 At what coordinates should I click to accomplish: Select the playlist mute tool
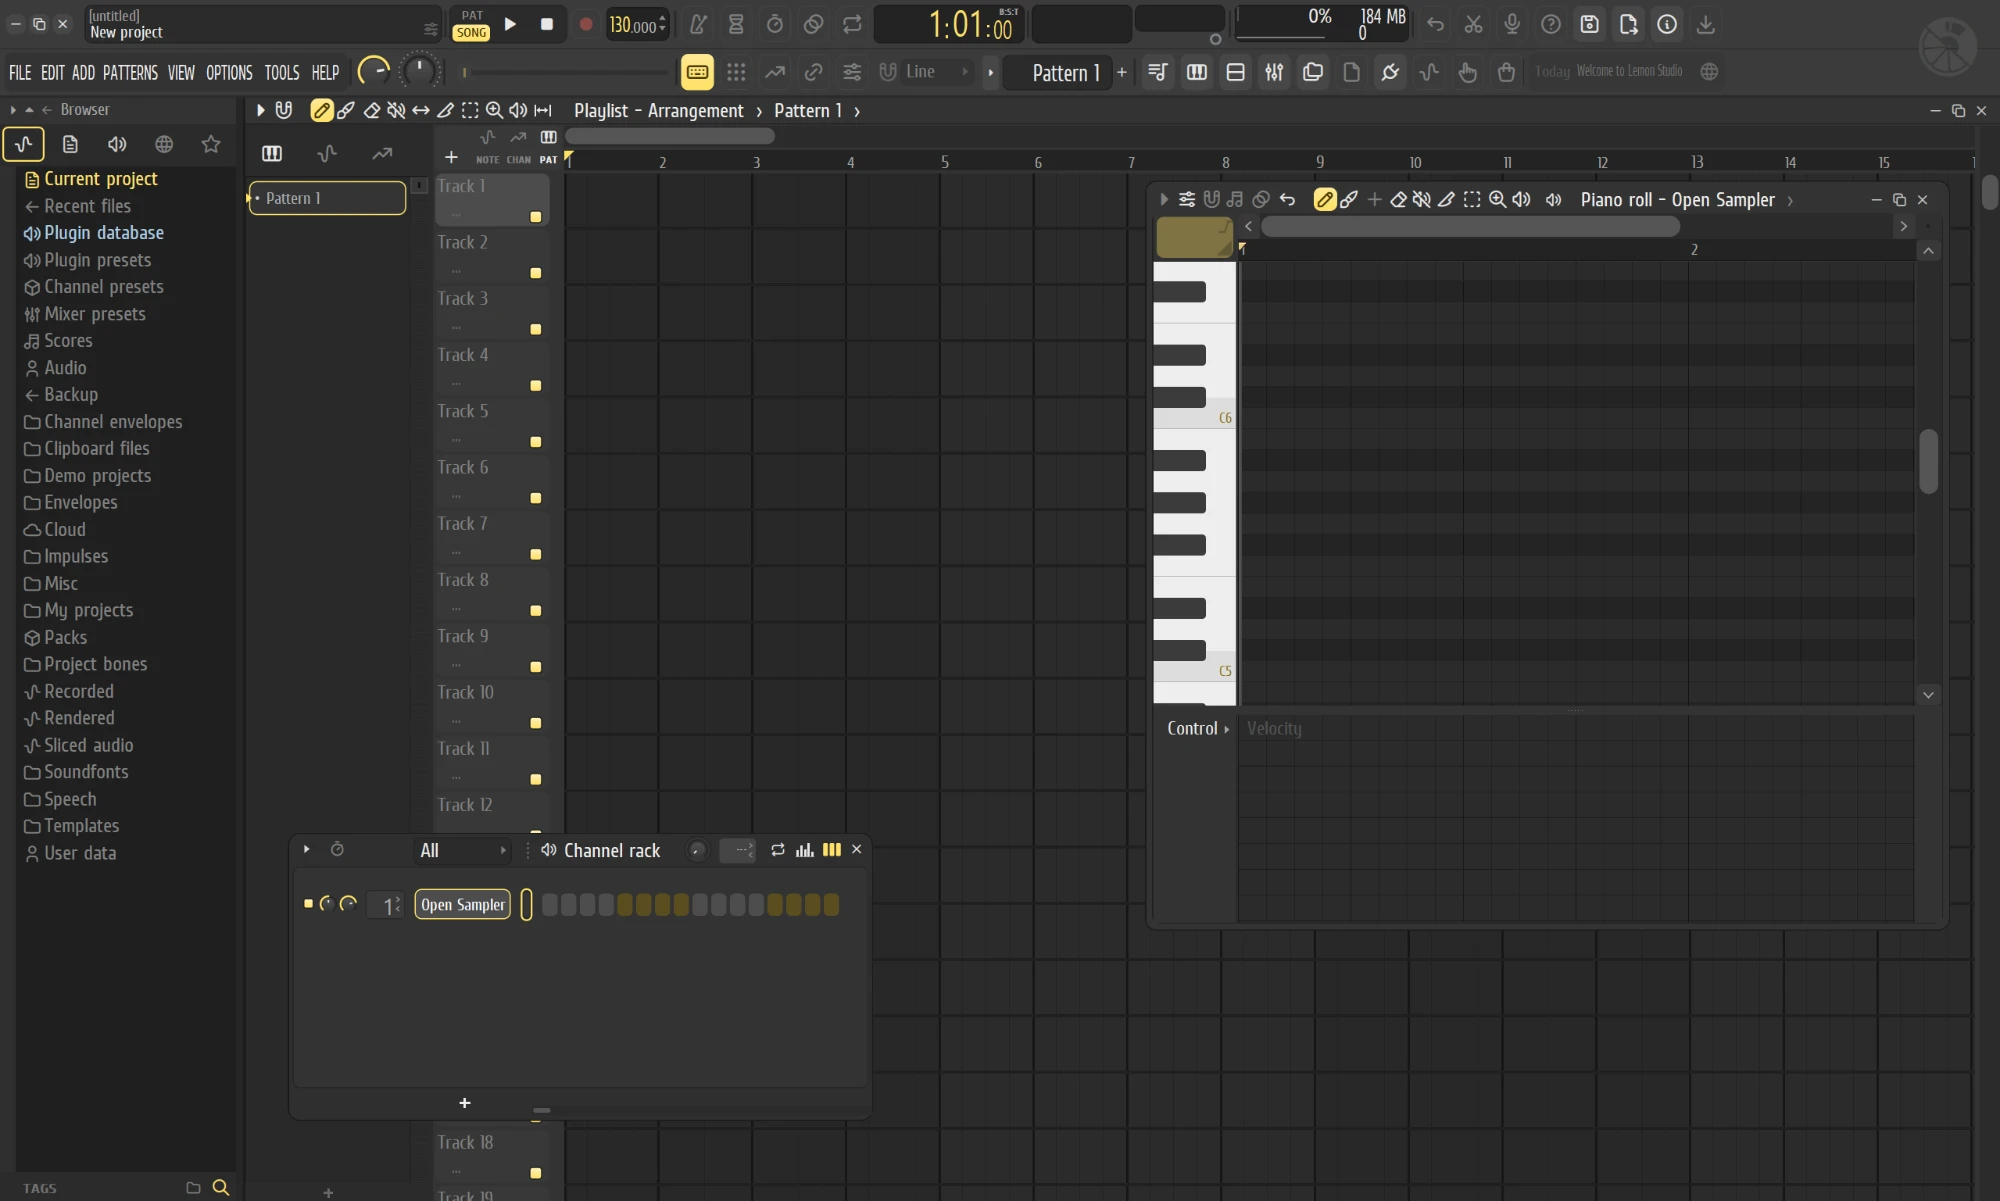(396, 110)
